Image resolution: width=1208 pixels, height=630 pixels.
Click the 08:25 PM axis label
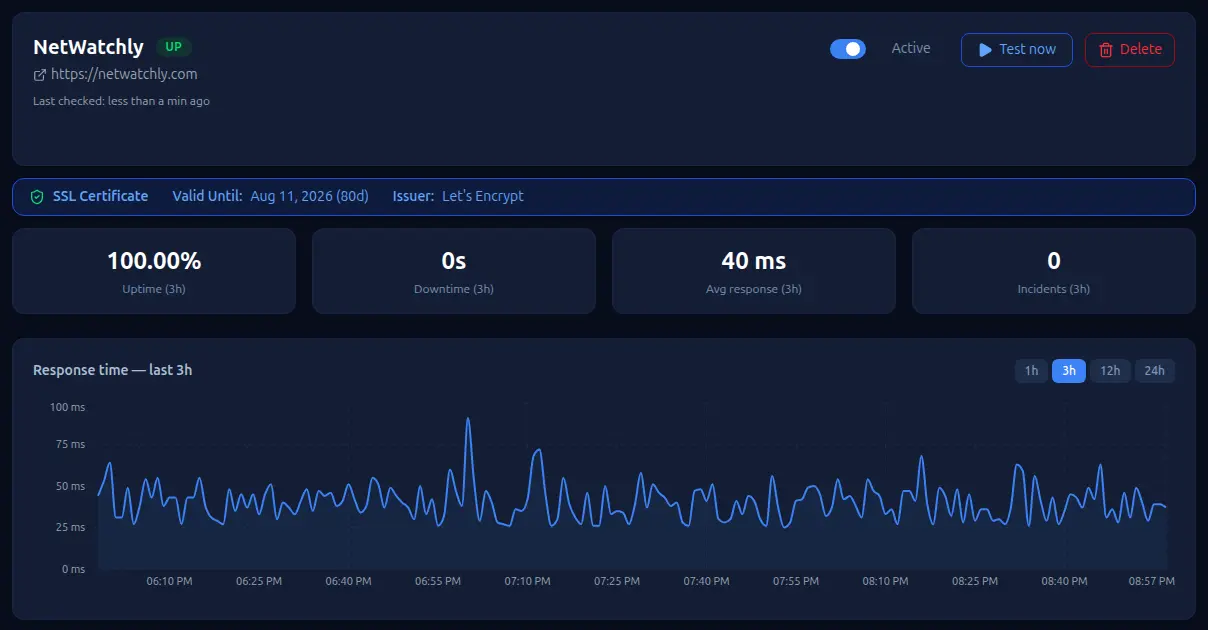975,581
